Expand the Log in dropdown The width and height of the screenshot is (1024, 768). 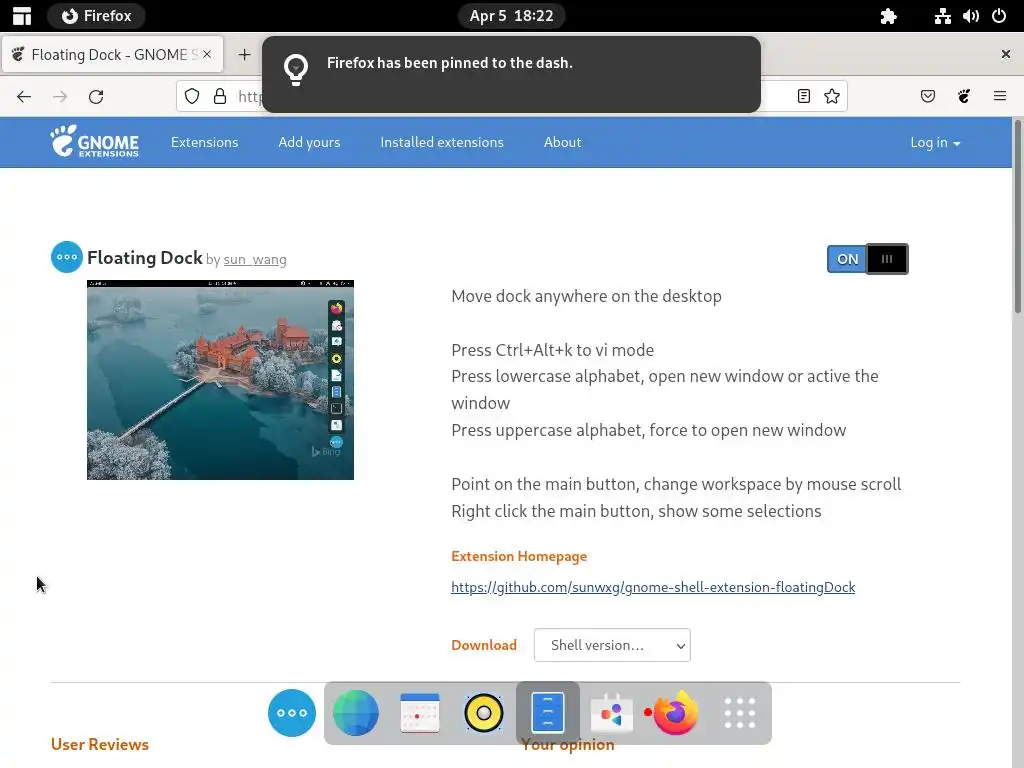pyautogui.click(x=935, y=142)
